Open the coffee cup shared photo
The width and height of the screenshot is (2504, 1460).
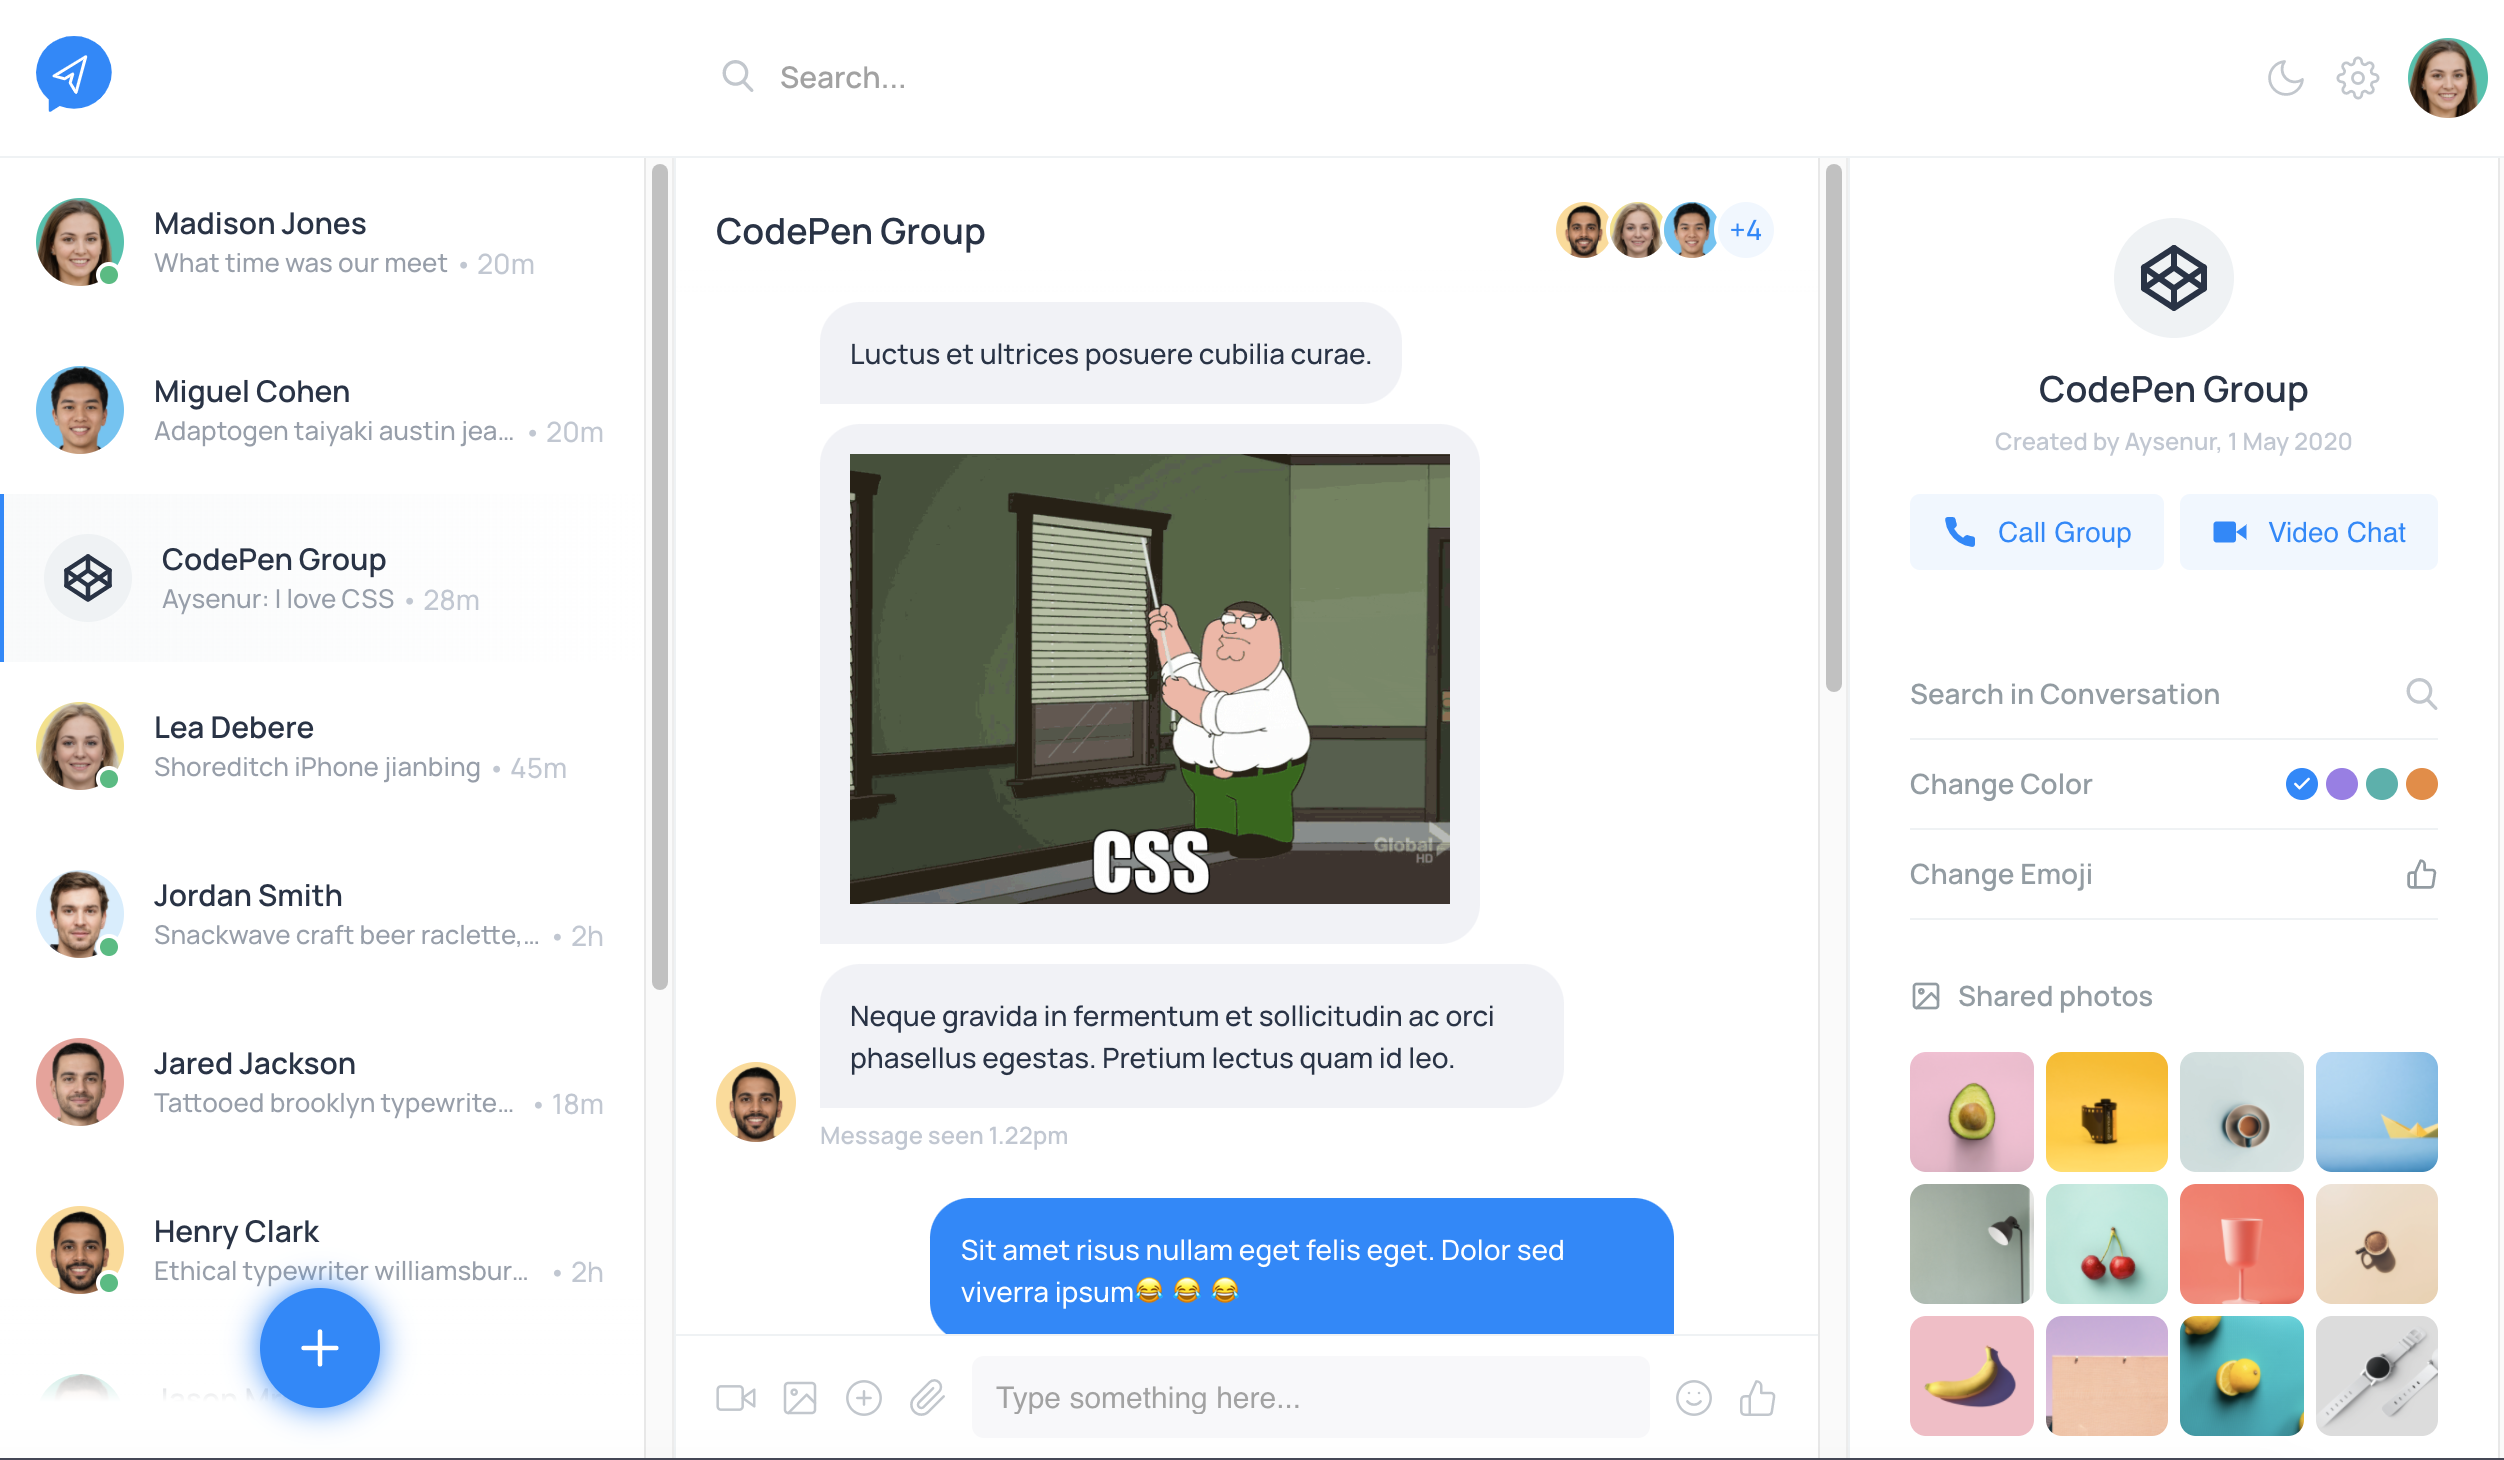(2241, 1112)
